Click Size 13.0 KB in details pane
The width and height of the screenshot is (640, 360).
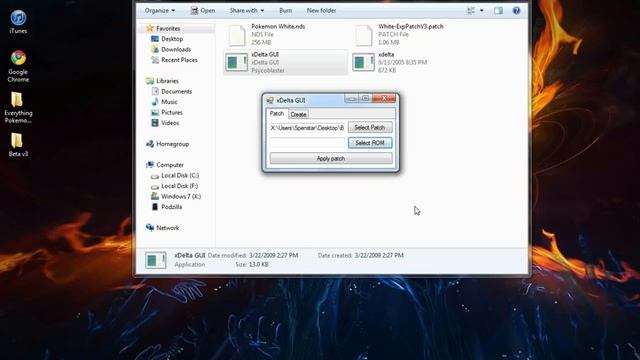(x=252, y=264)
